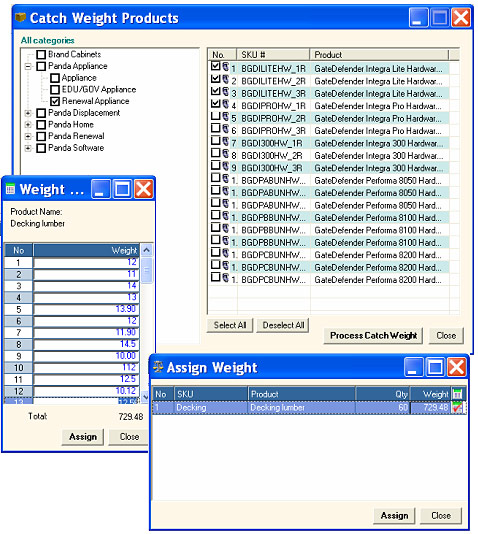Expand the Panda Software tree node
The height and width of the screenshot is (534, 478).
[x=28, y=148]
